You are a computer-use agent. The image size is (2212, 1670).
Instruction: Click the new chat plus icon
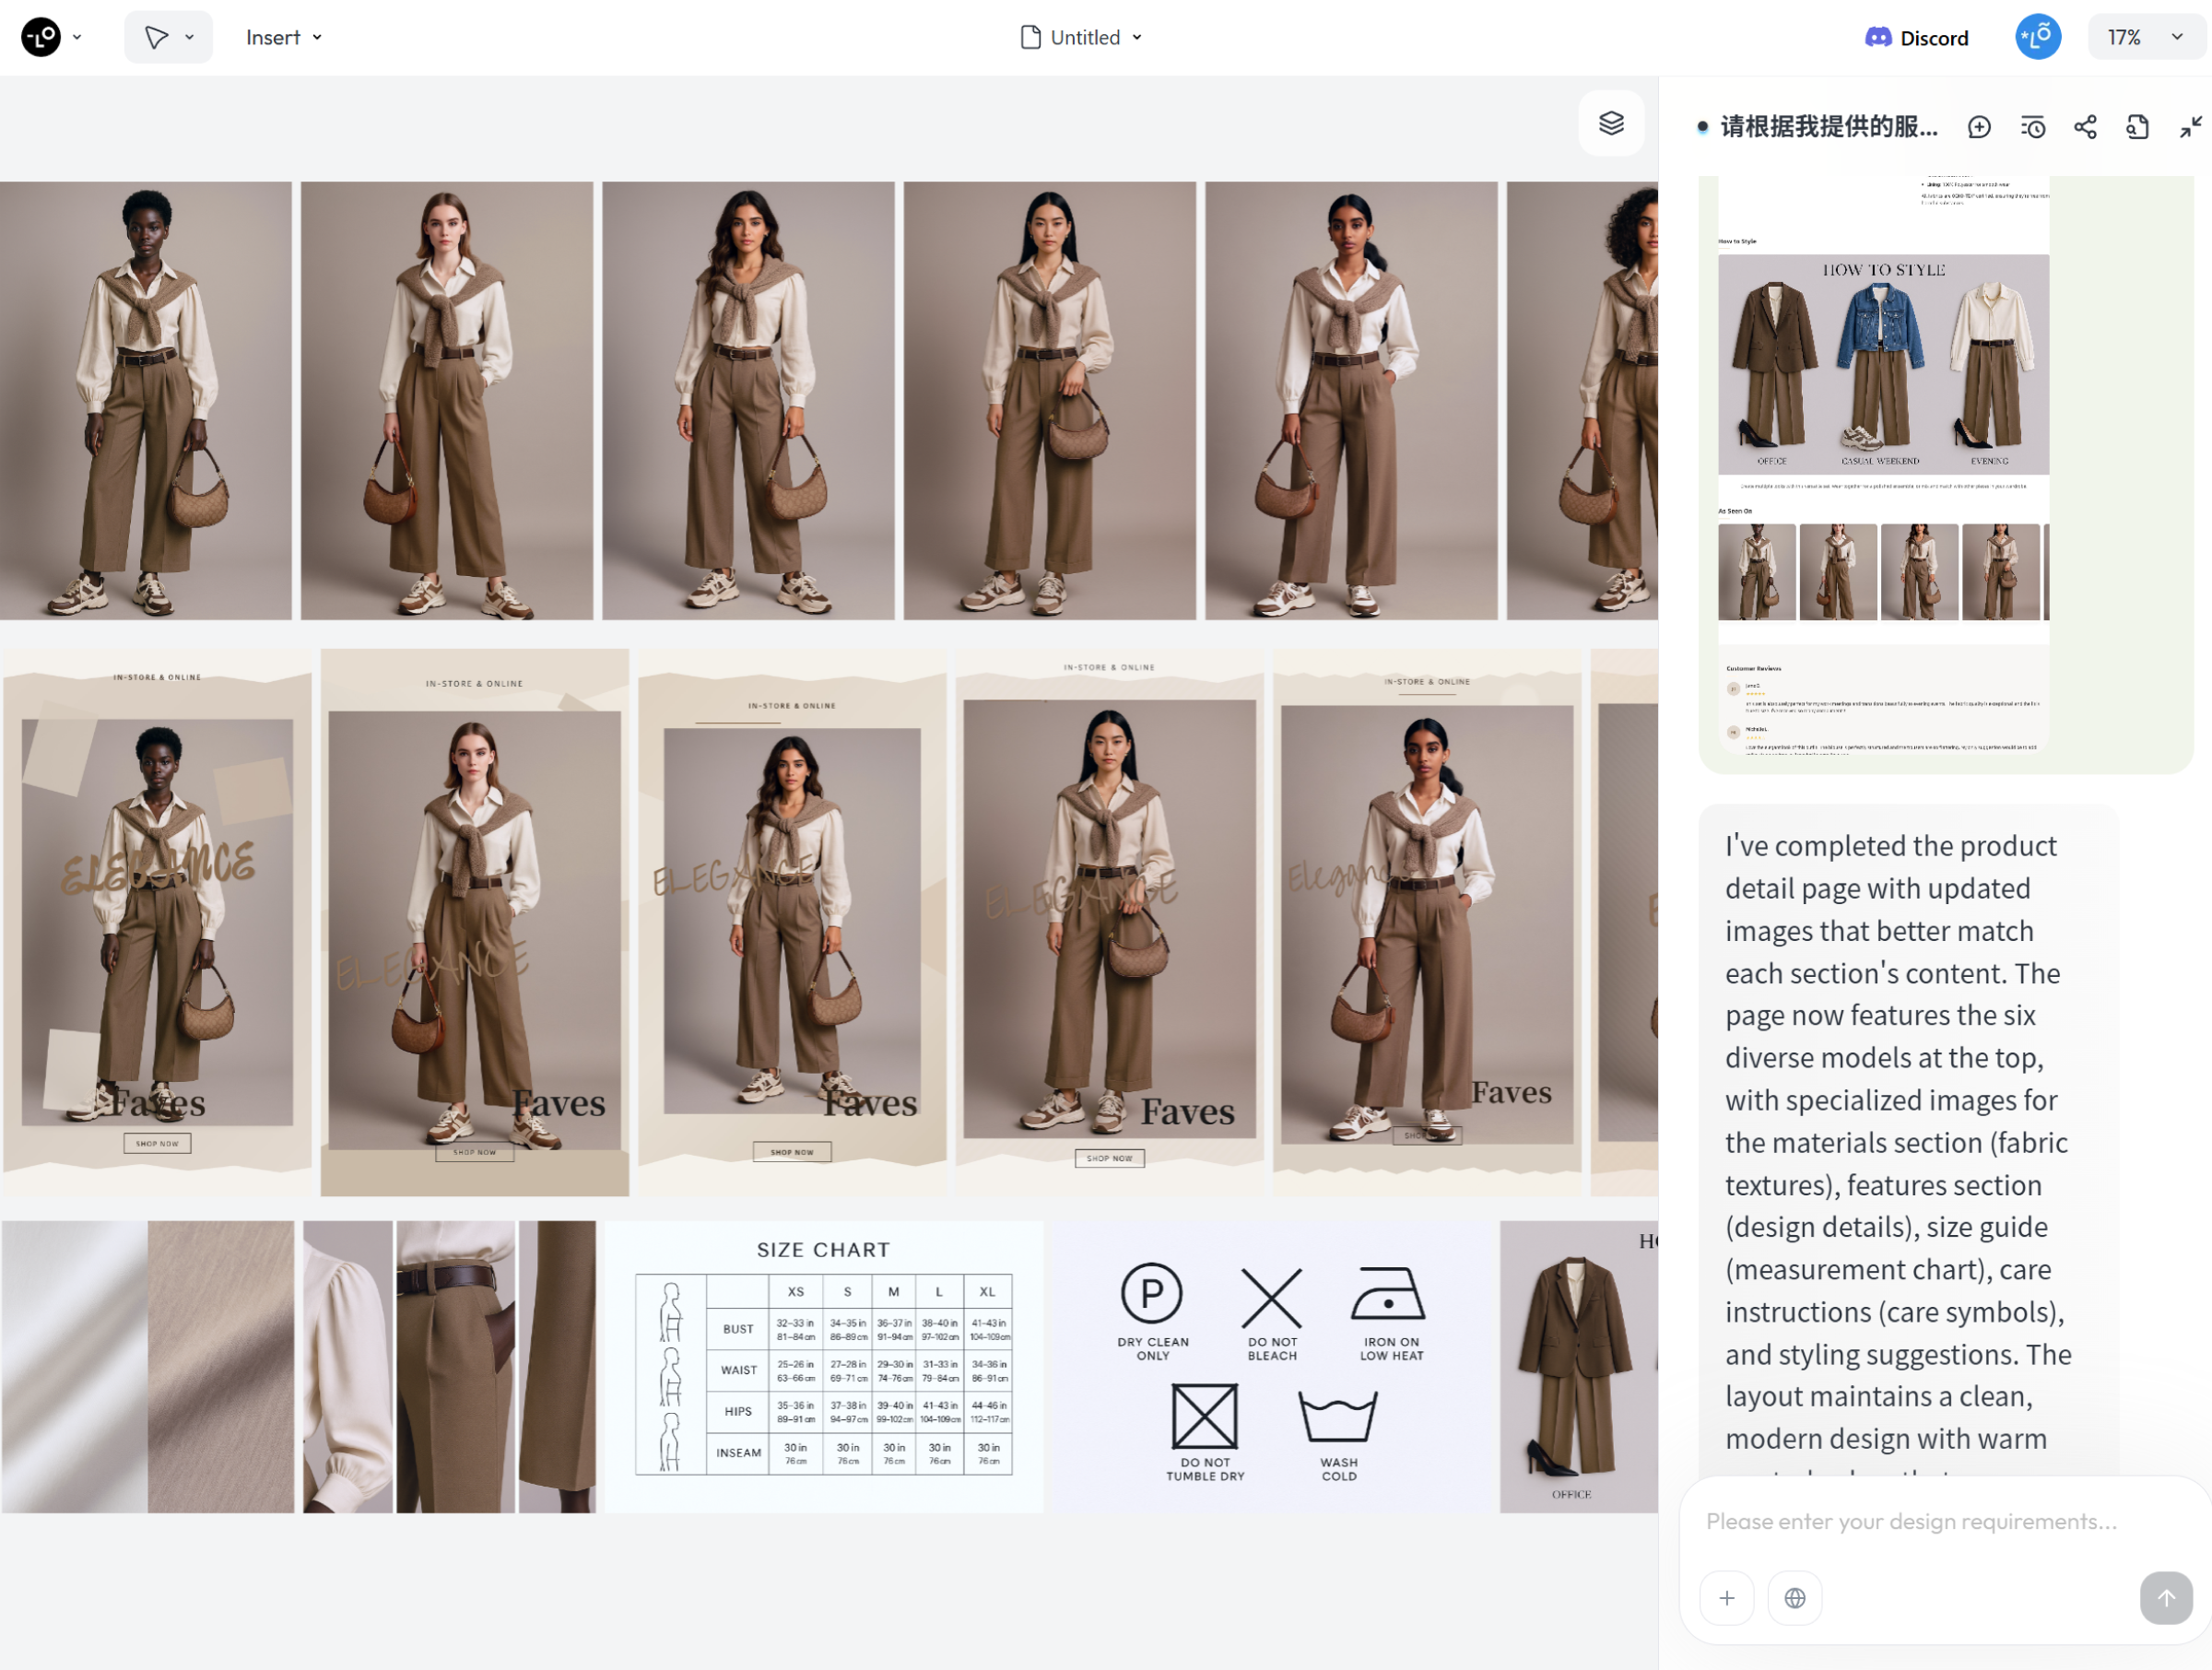point(1979,127)
